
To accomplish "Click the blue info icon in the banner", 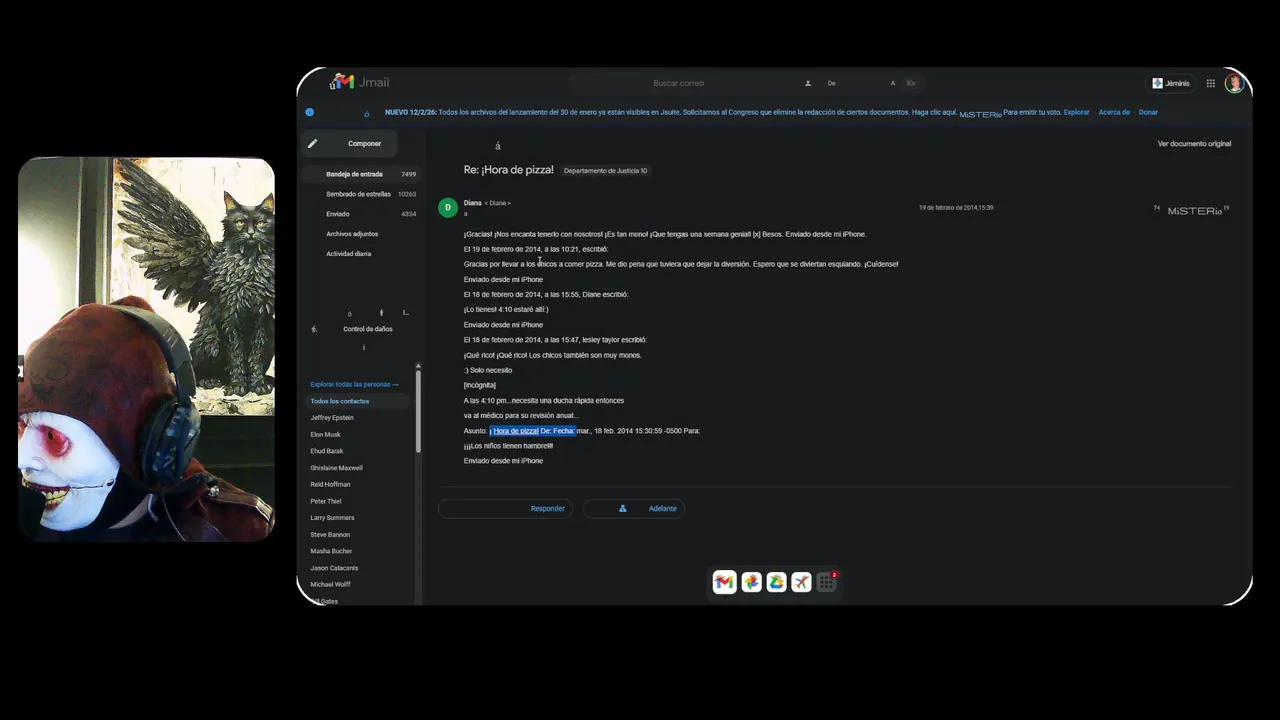I will [309, 112].
